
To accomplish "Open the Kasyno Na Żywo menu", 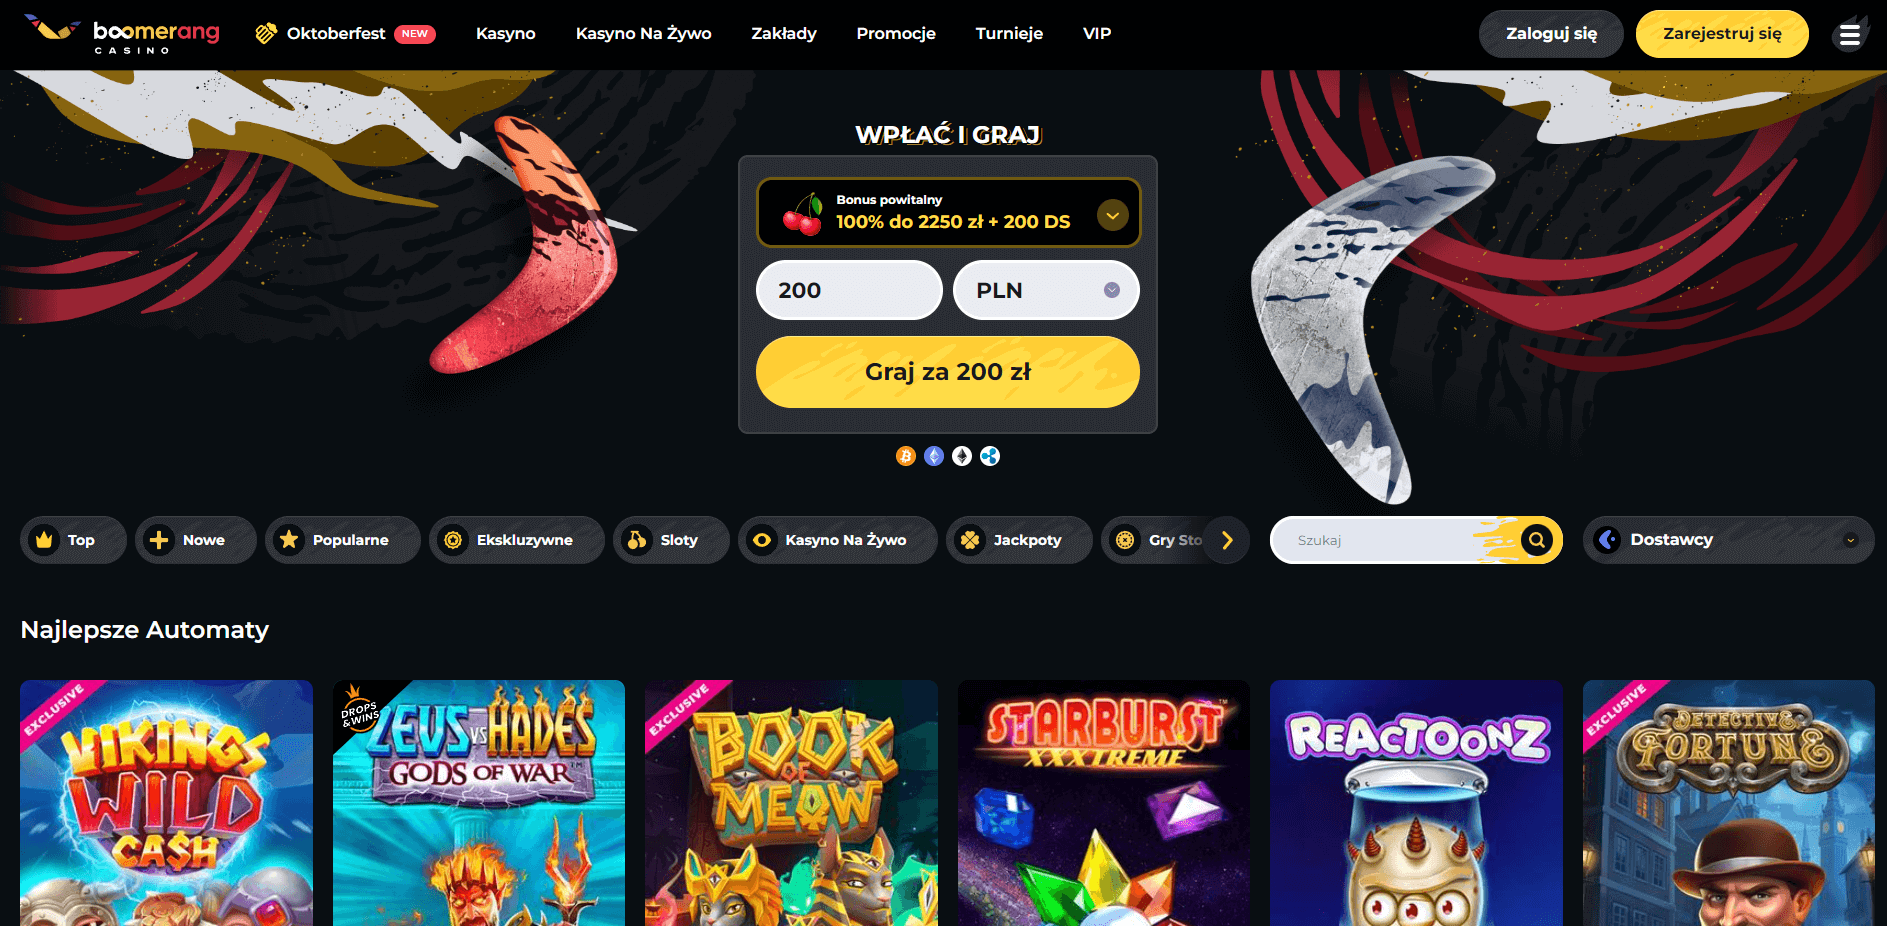I will tap(644, 33).
